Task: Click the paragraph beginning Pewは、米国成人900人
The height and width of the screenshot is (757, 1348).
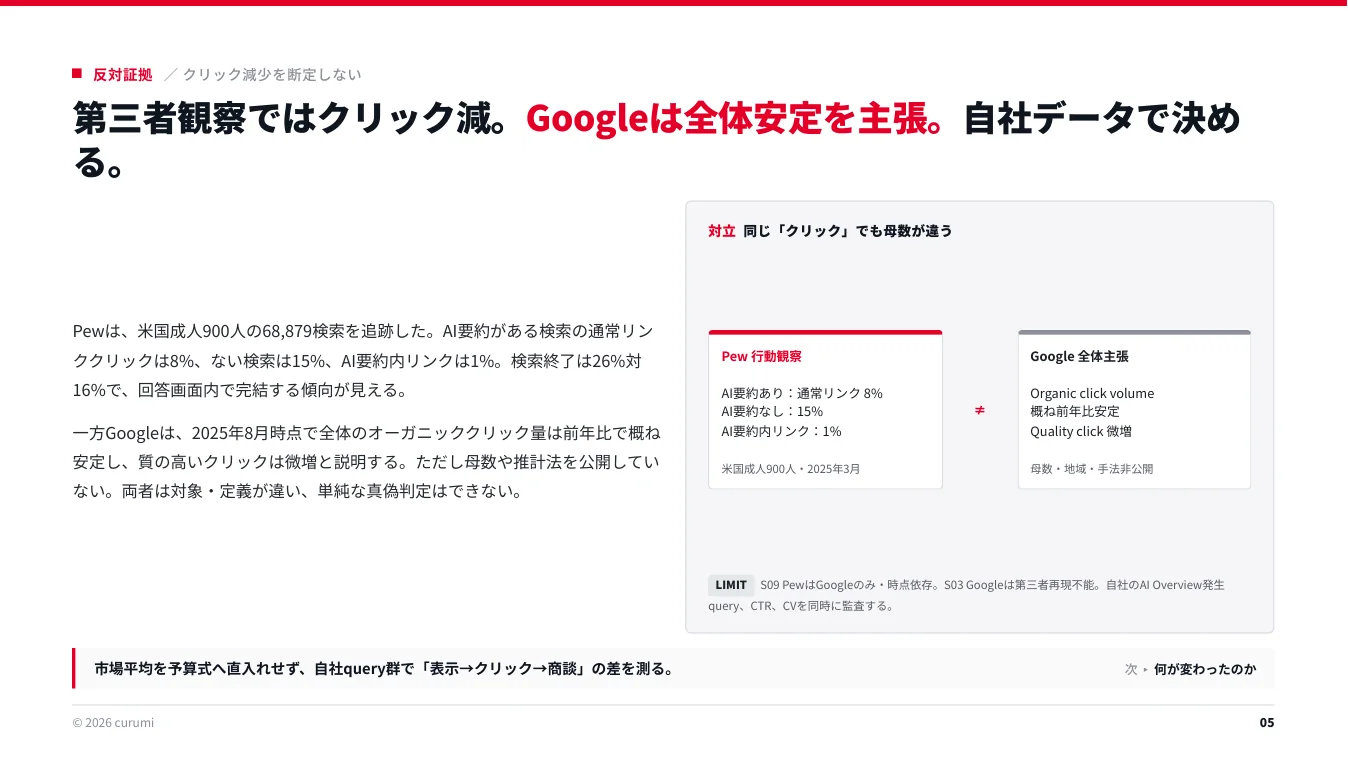Action: (x=364, y=360)
